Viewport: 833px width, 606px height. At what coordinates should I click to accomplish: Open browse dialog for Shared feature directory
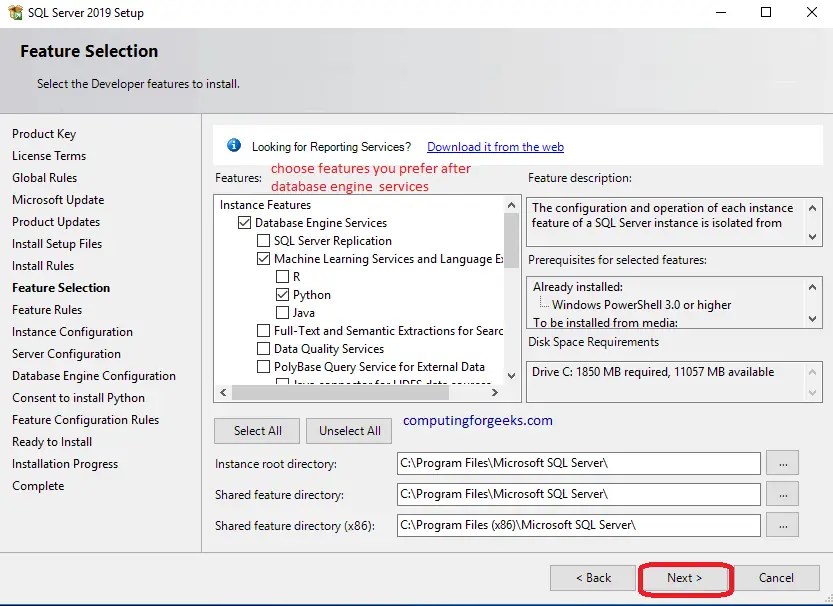click(783, 493)
